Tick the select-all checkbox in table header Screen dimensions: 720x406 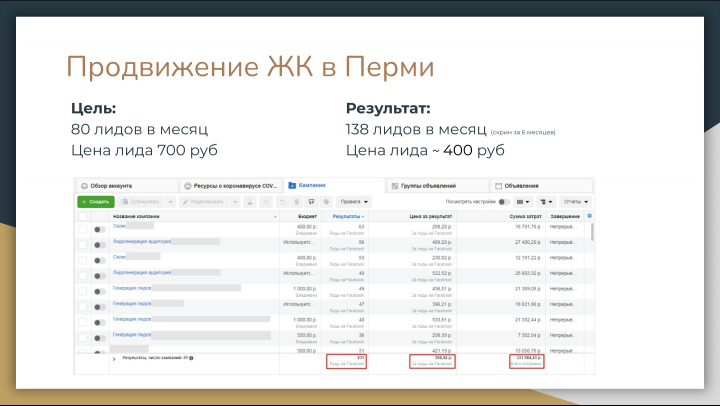click(x=83, y=216)
